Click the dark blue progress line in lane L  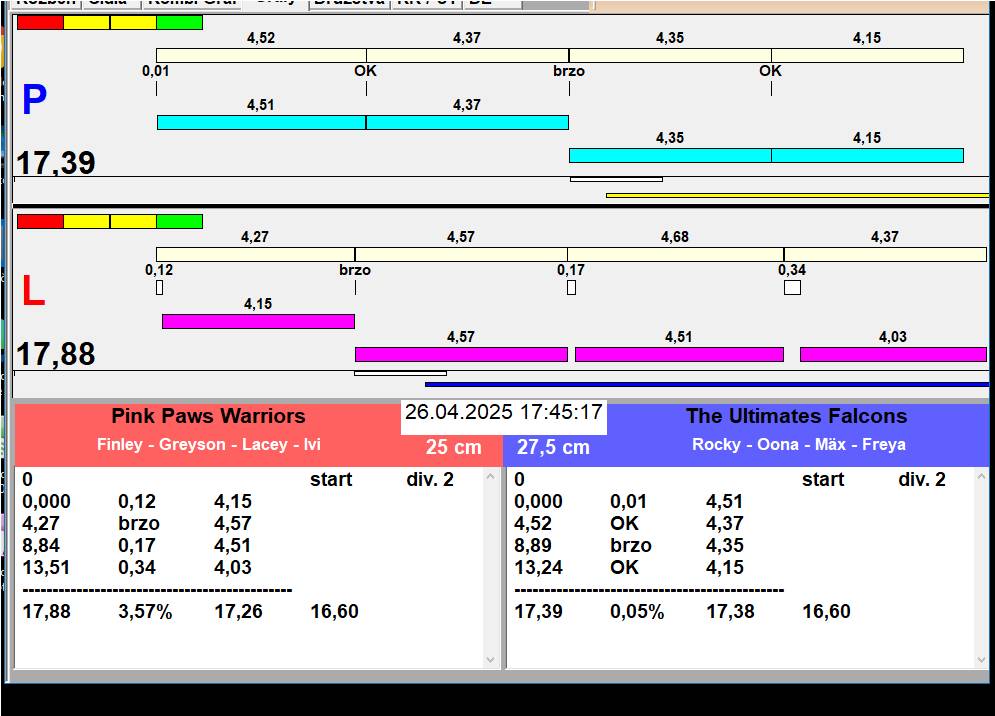click(706, 384)
